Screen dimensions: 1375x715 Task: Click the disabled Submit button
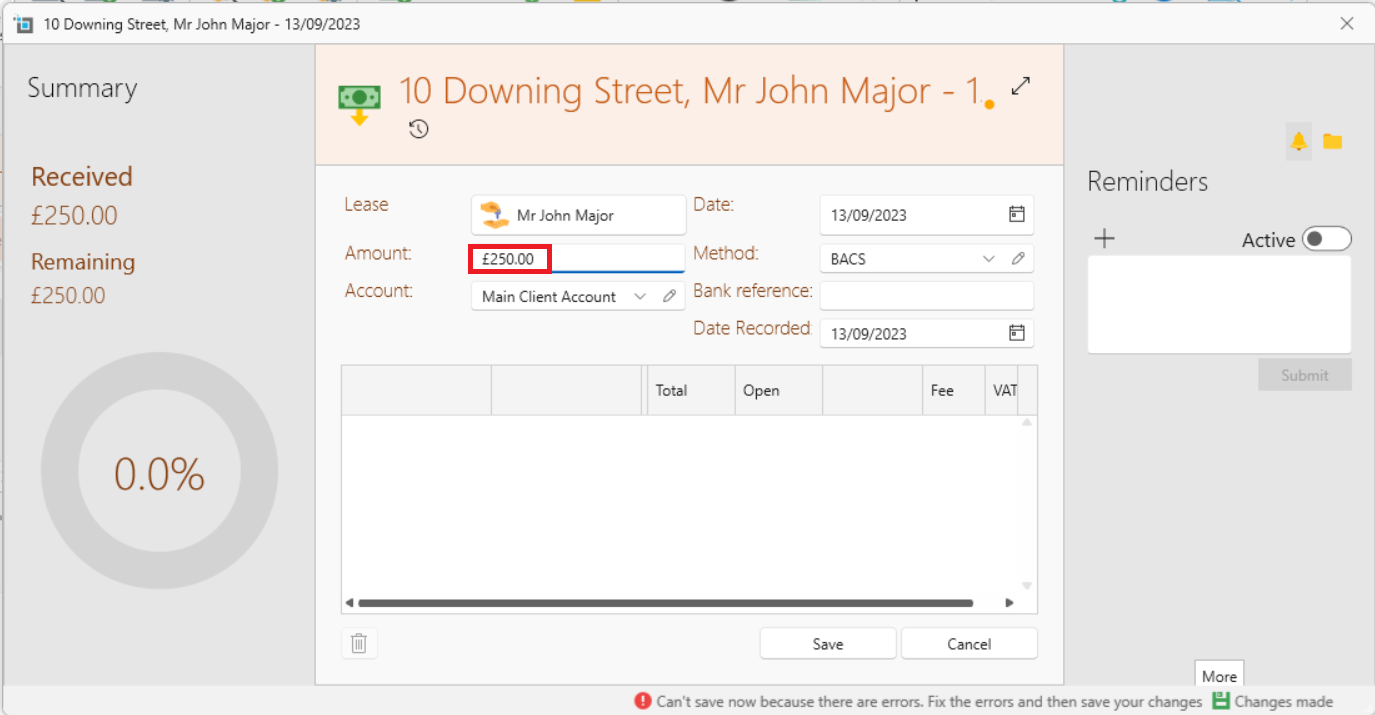(1305, 375)
